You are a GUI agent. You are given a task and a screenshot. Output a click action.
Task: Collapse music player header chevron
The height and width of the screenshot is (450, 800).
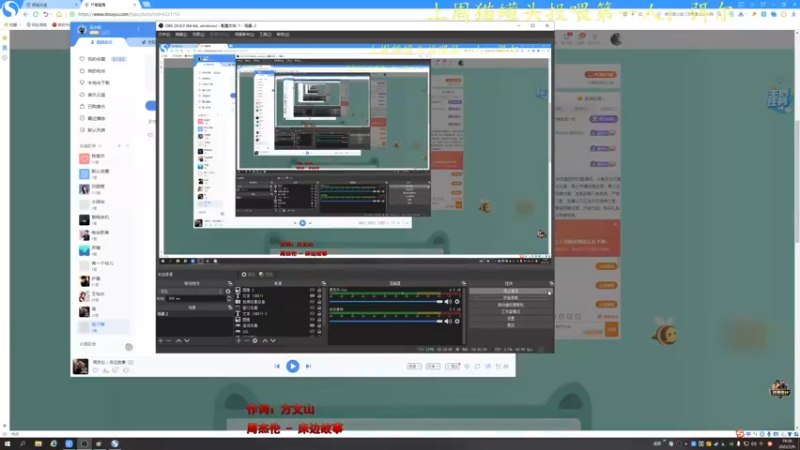tap(139, 29)
